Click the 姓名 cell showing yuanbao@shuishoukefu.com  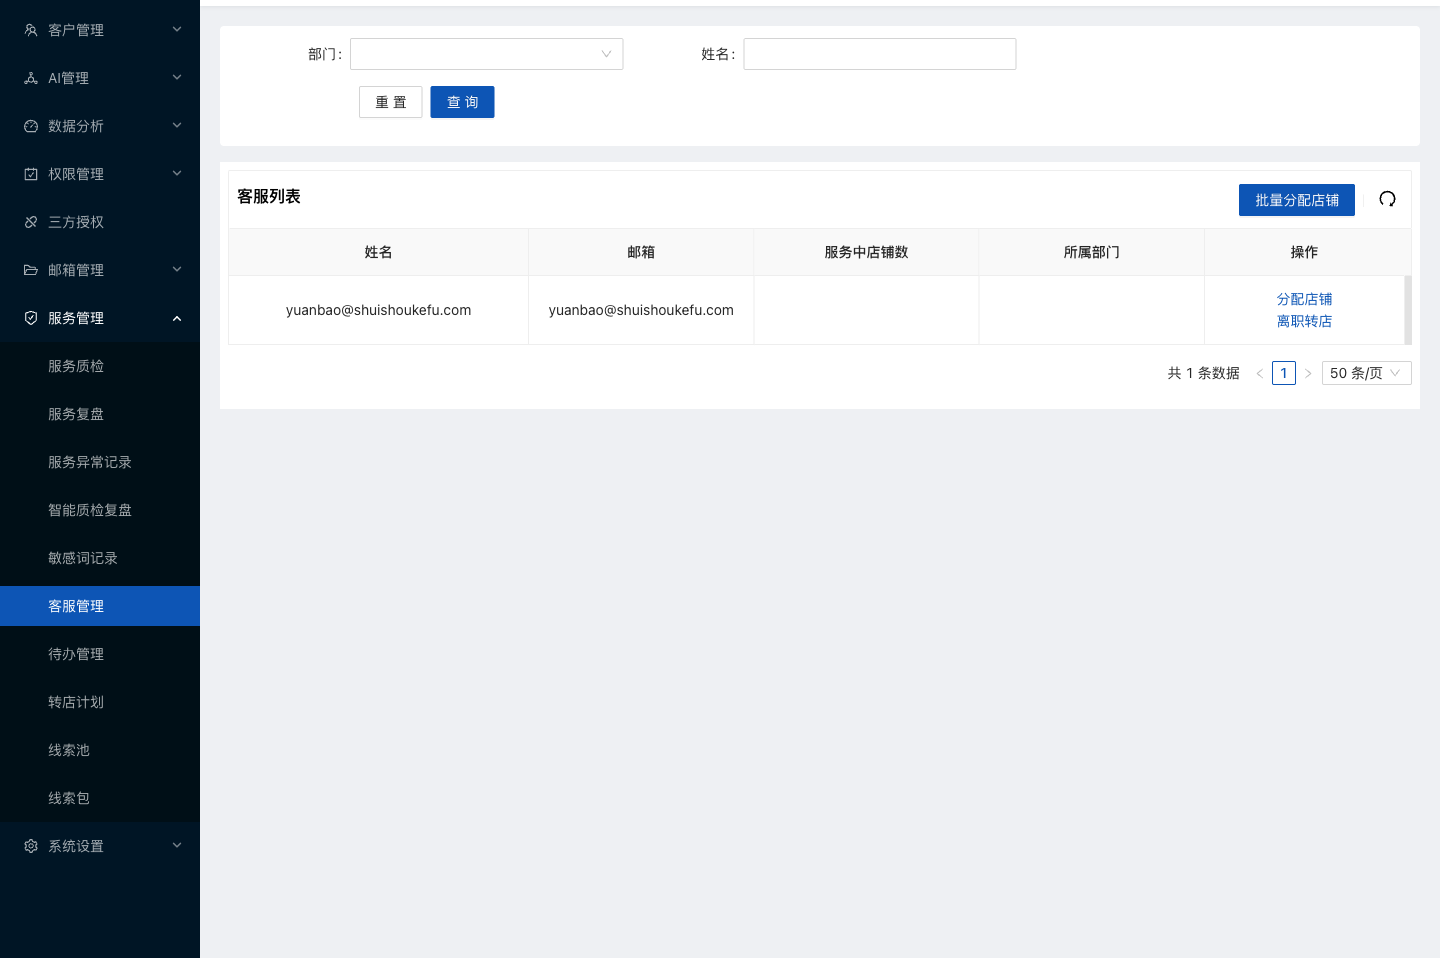click(378, 310)
